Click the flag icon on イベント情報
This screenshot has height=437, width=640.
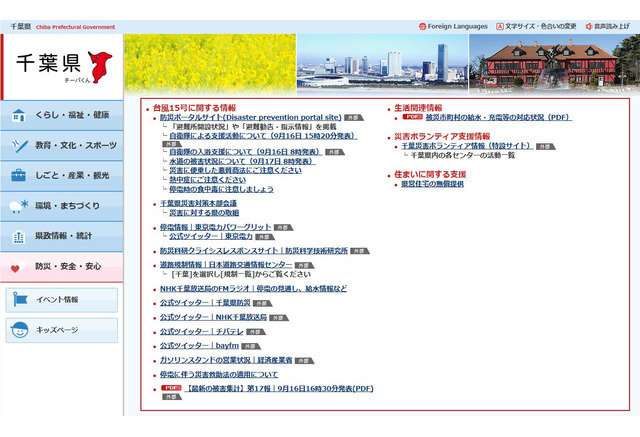pyautogui.click(x=20, y=299)
